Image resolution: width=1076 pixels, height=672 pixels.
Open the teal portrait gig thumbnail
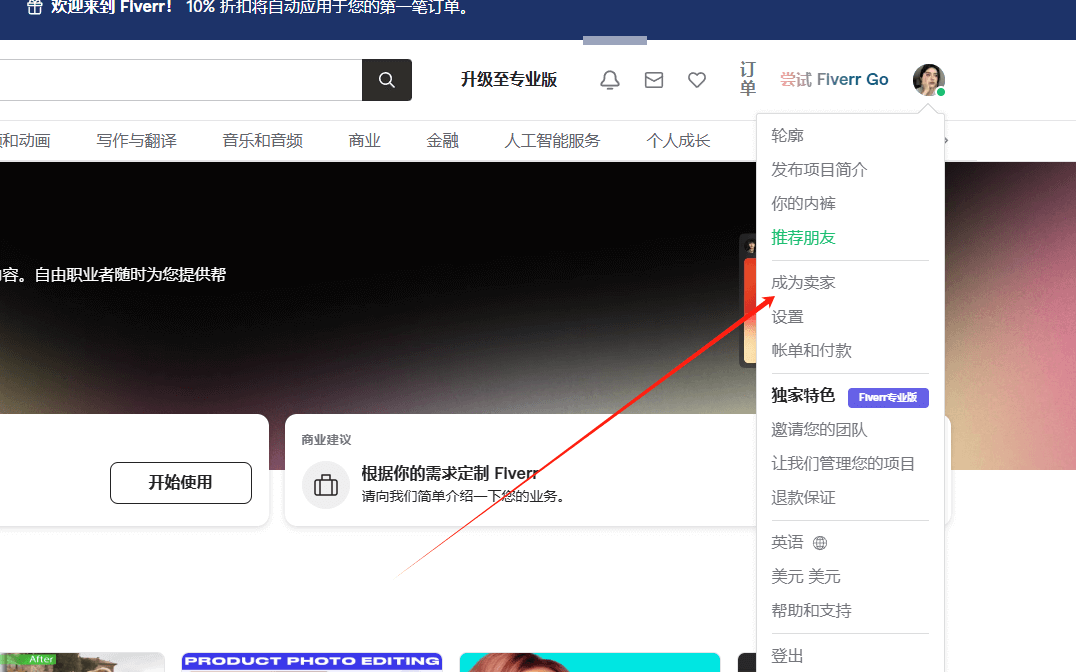(x=589, y=662)
